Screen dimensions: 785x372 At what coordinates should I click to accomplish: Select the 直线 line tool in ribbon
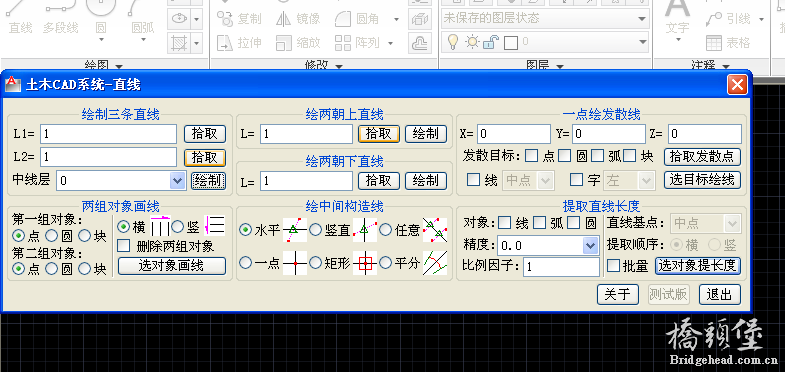21,18
